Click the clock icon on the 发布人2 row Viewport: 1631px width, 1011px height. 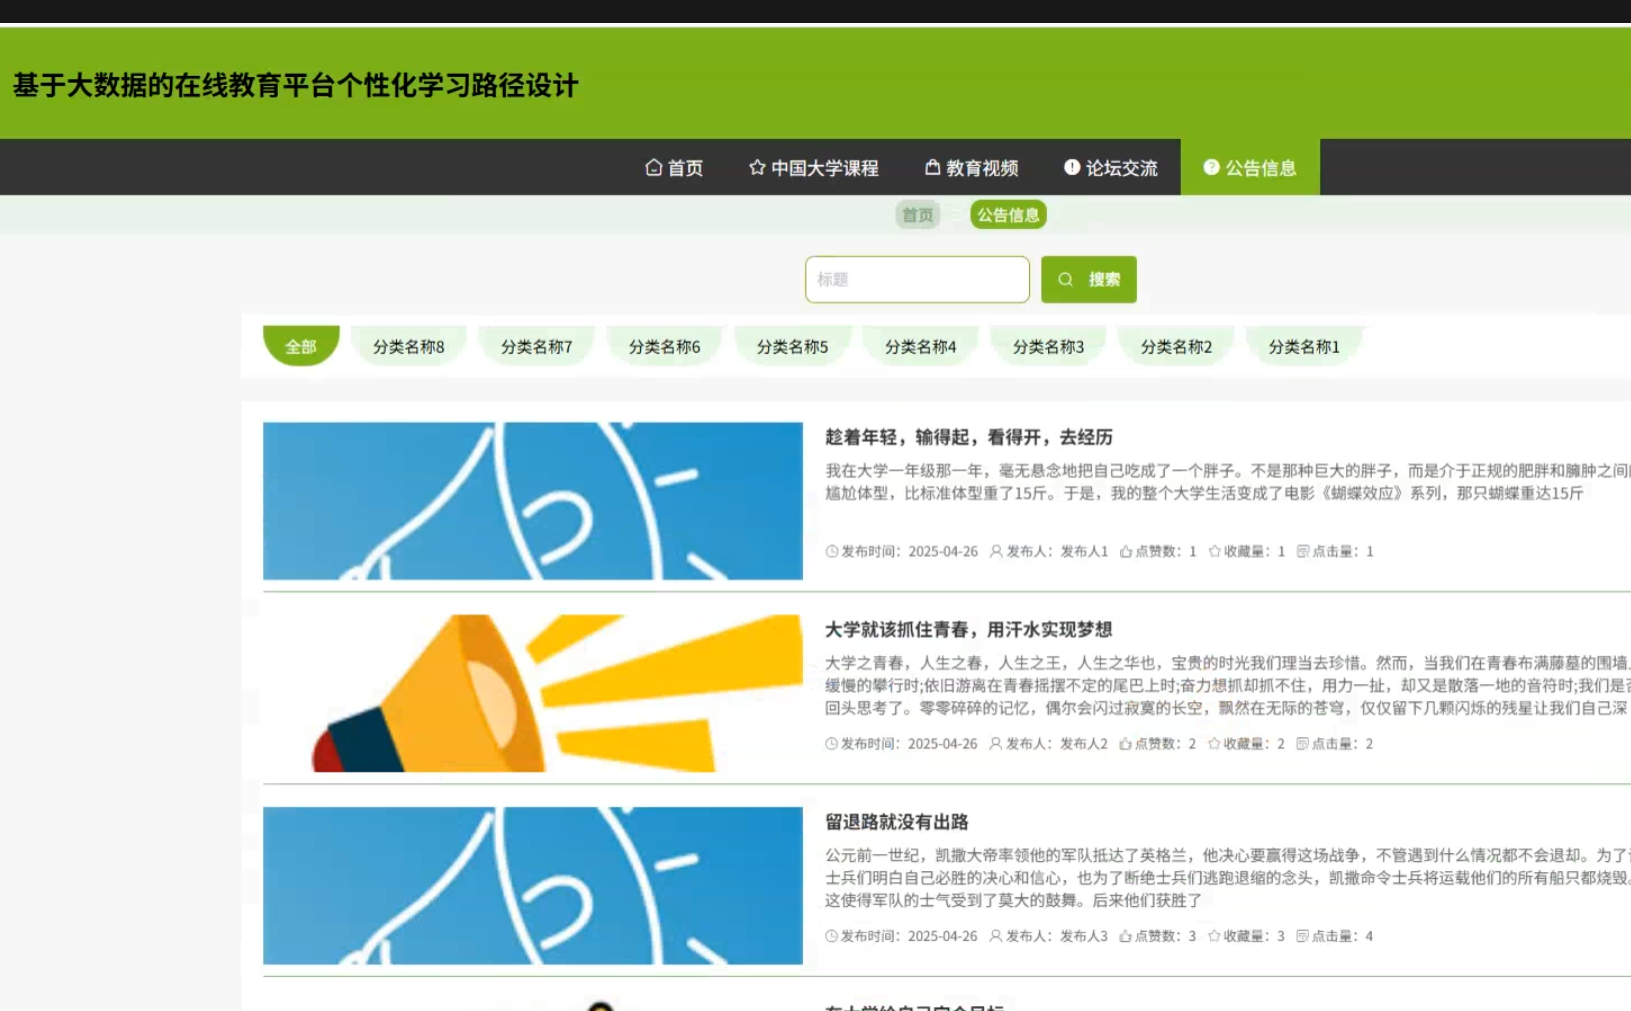(831, 744)
